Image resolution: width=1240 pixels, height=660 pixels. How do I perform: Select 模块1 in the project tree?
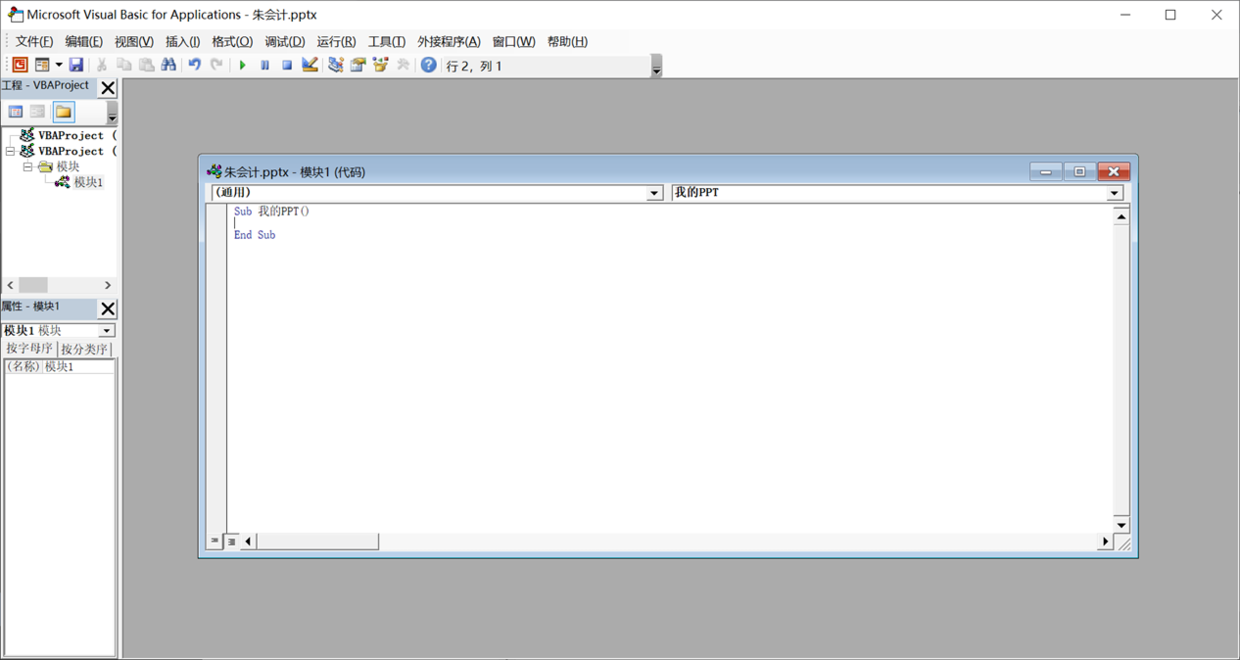pos(87,182)
